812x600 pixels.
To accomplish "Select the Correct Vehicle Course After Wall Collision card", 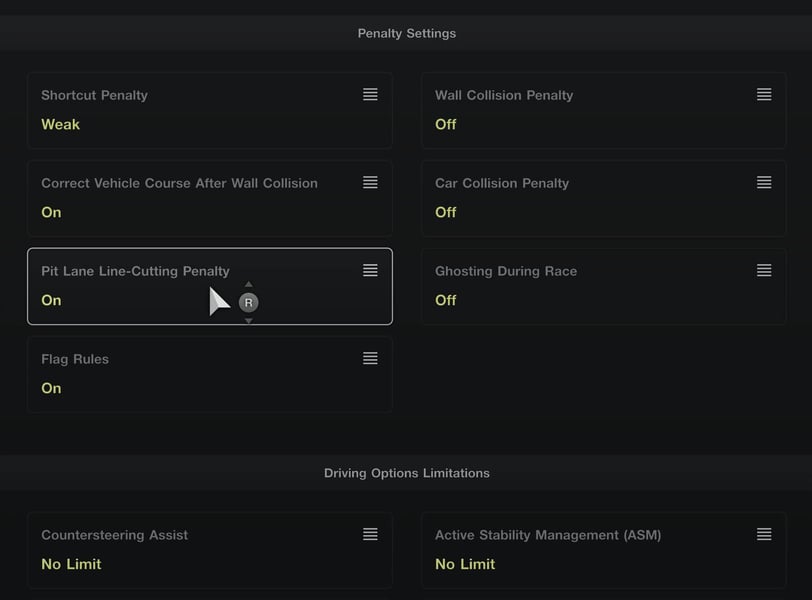I will coord(210,199).
